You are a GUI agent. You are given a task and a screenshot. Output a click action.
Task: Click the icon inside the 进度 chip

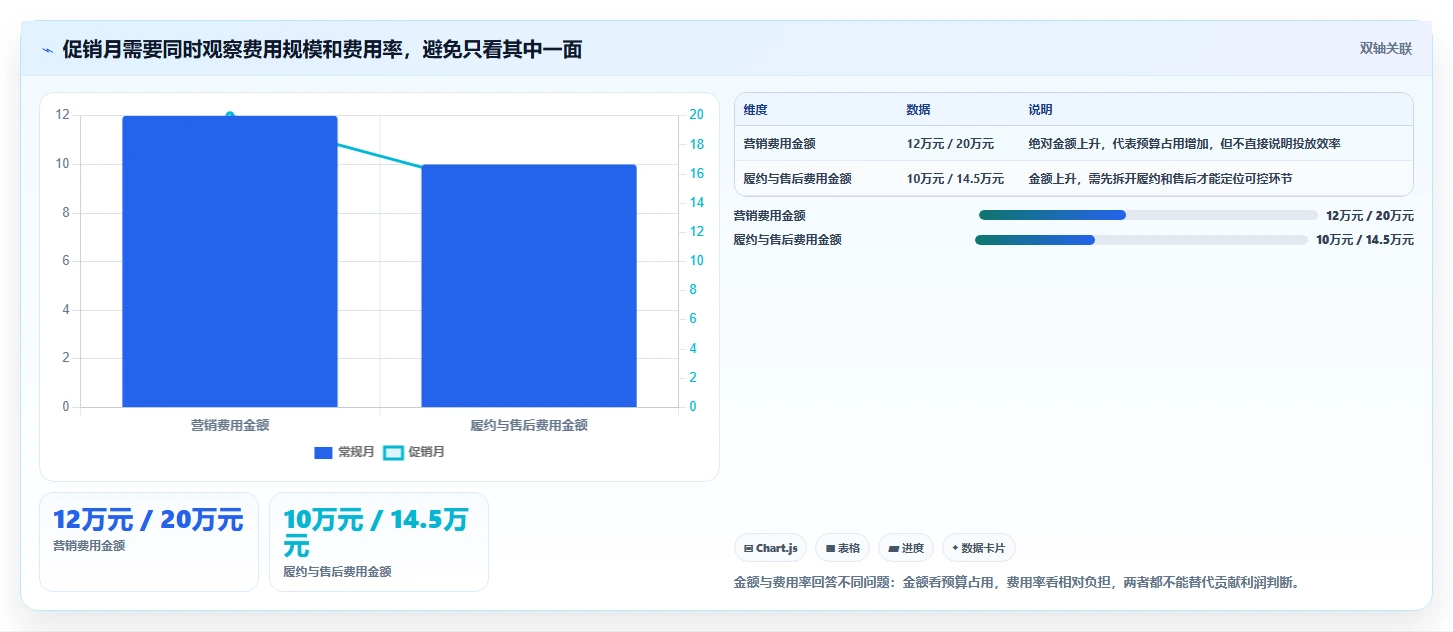click(x=893, y=549)
